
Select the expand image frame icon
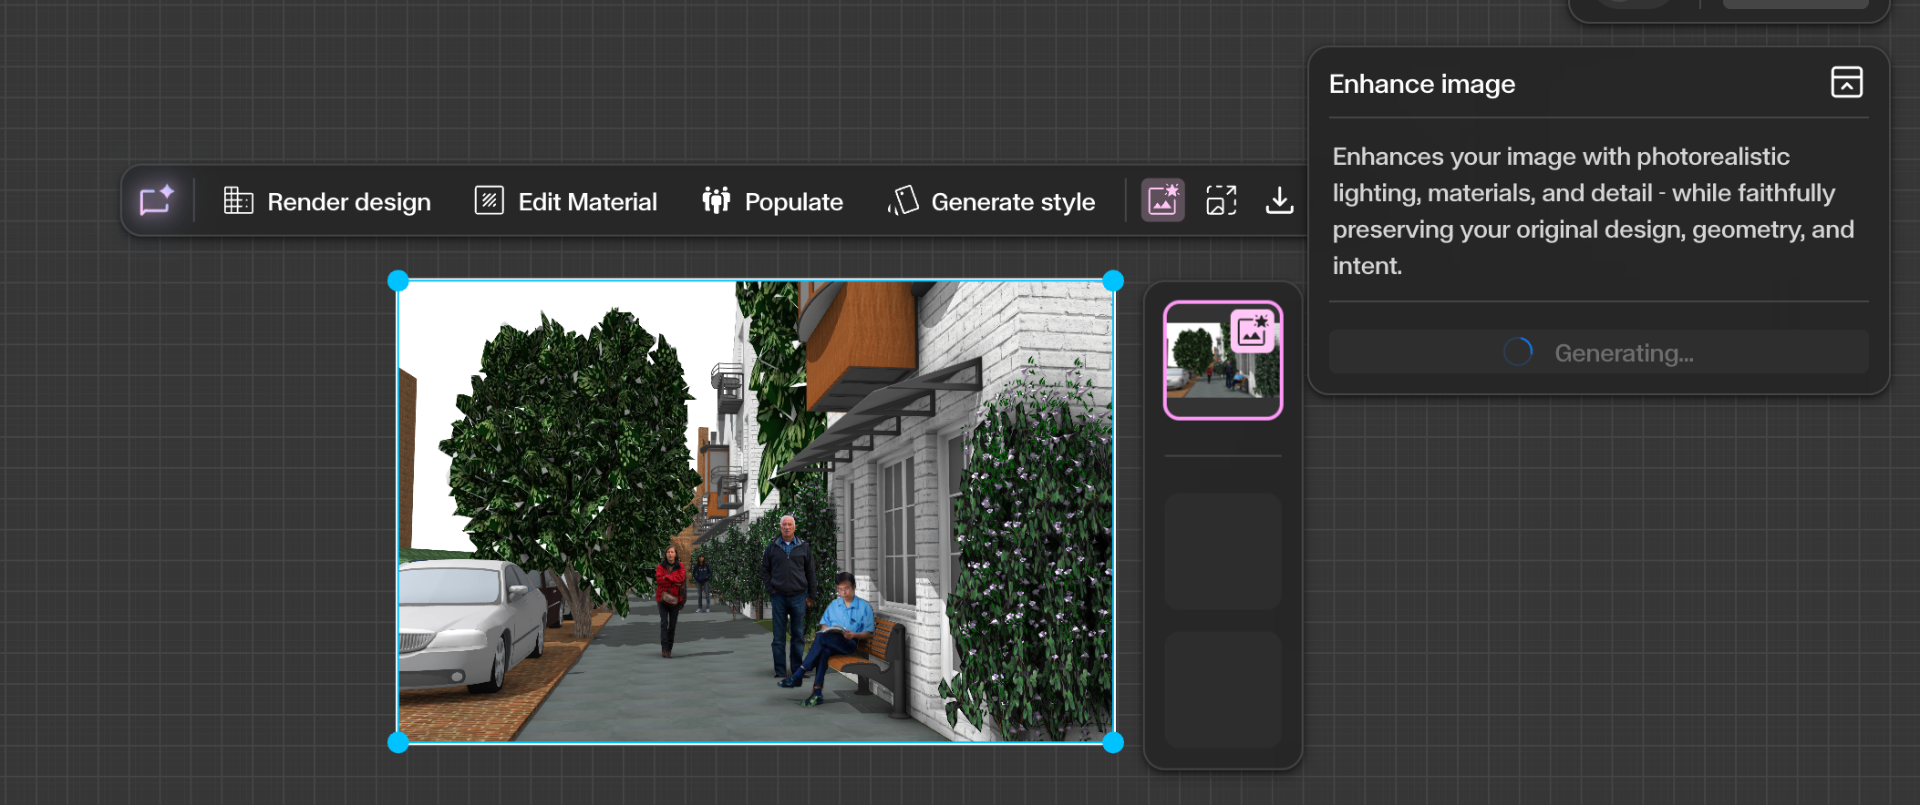point(1221,201)
